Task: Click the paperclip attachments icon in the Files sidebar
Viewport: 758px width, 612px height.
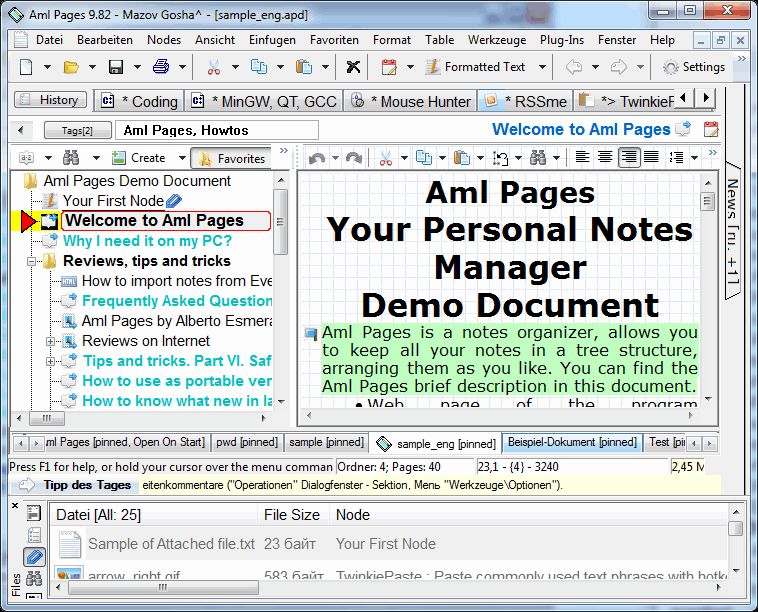Action: (x=34, y=557)
